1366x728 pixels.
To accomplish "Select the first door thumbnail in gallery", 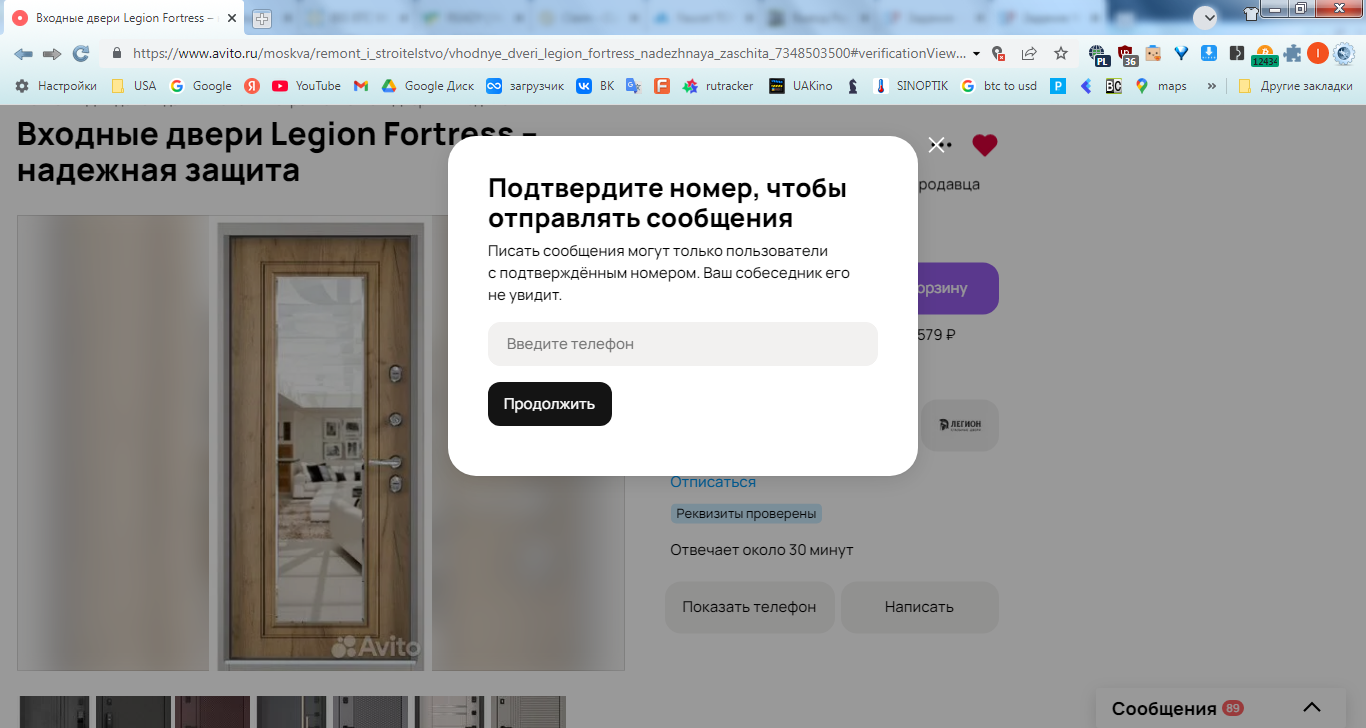I will coord(53,712).
